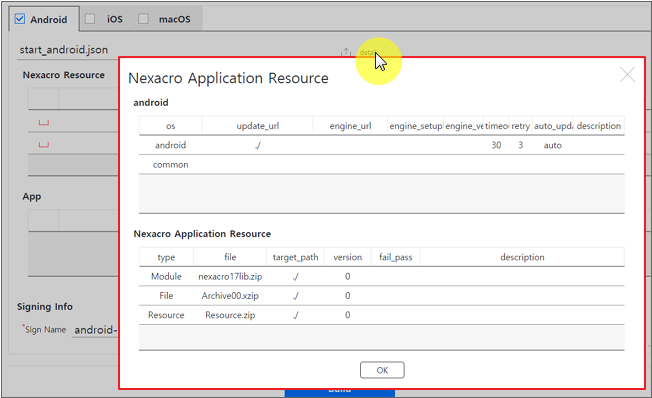Select the 'version' column header
Viewport: 652px width, 398px height.
348,257
